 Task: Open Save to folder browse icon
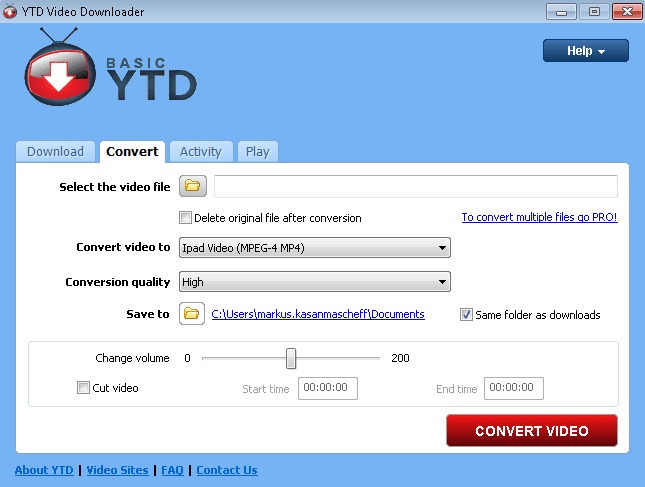point(192,314)
